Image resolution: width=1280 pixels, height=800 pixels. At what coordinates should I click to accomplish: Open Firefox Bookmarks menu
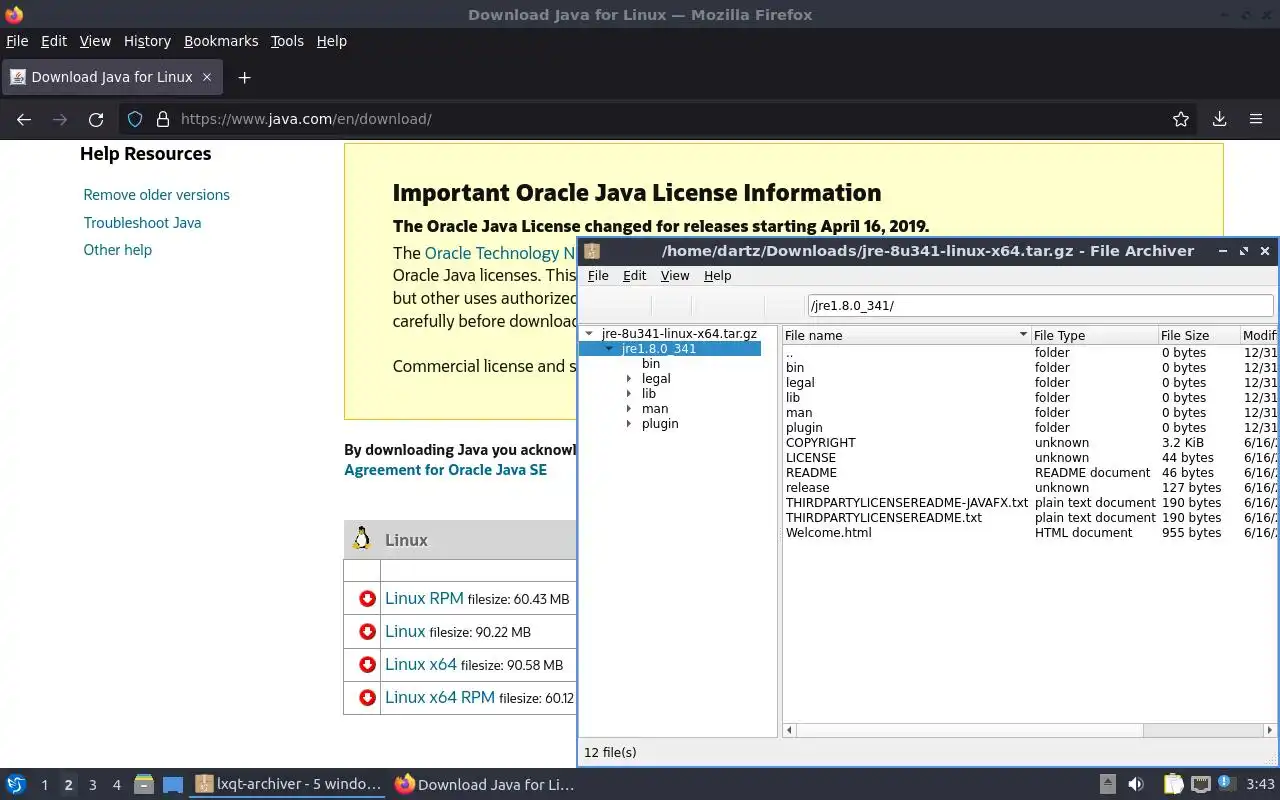(221, 41)
